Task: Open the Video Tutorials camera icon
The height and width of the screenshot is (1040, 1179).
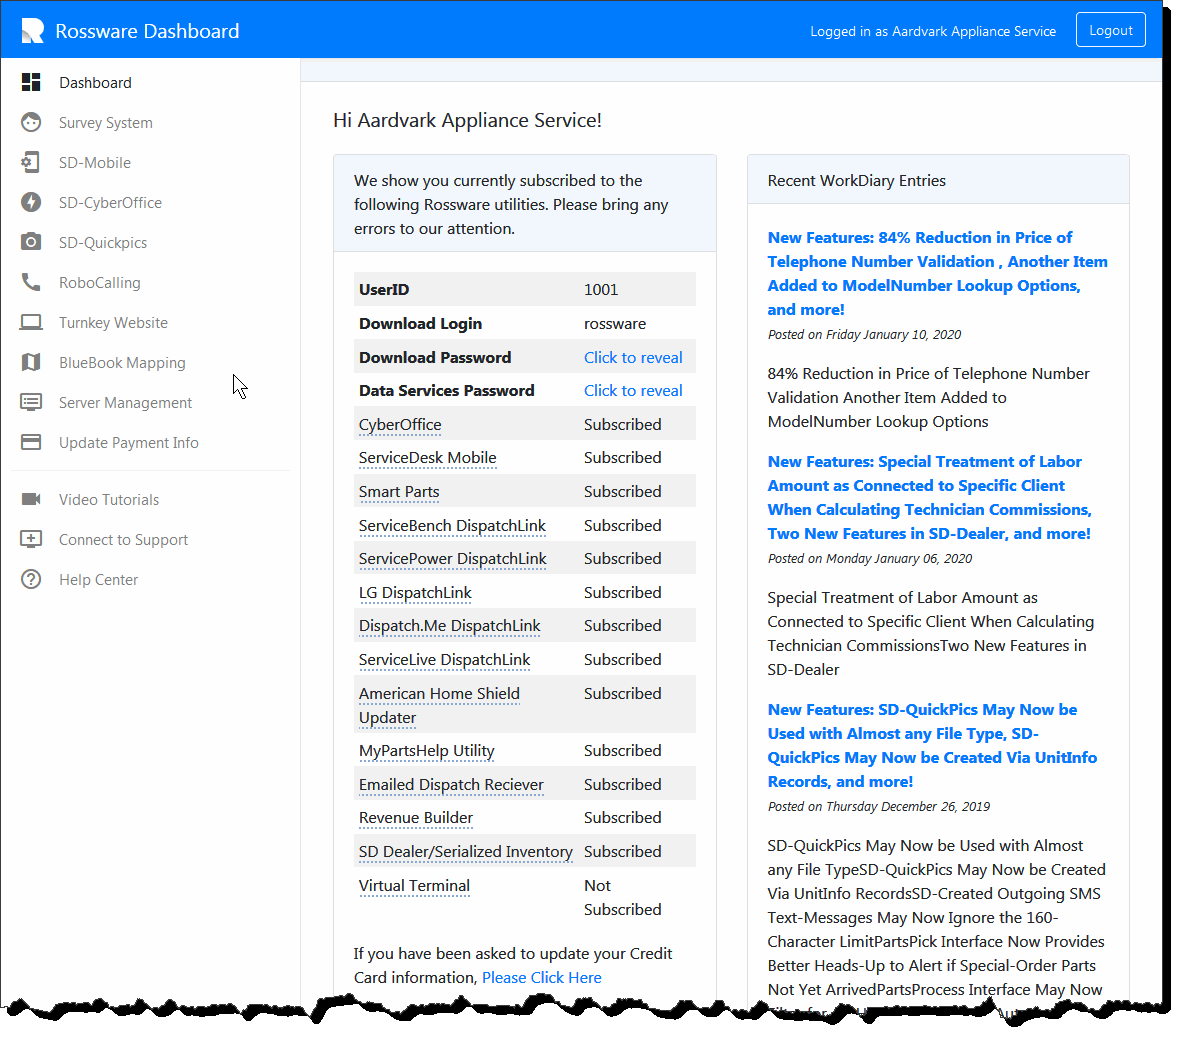Action: coord(31,499)
